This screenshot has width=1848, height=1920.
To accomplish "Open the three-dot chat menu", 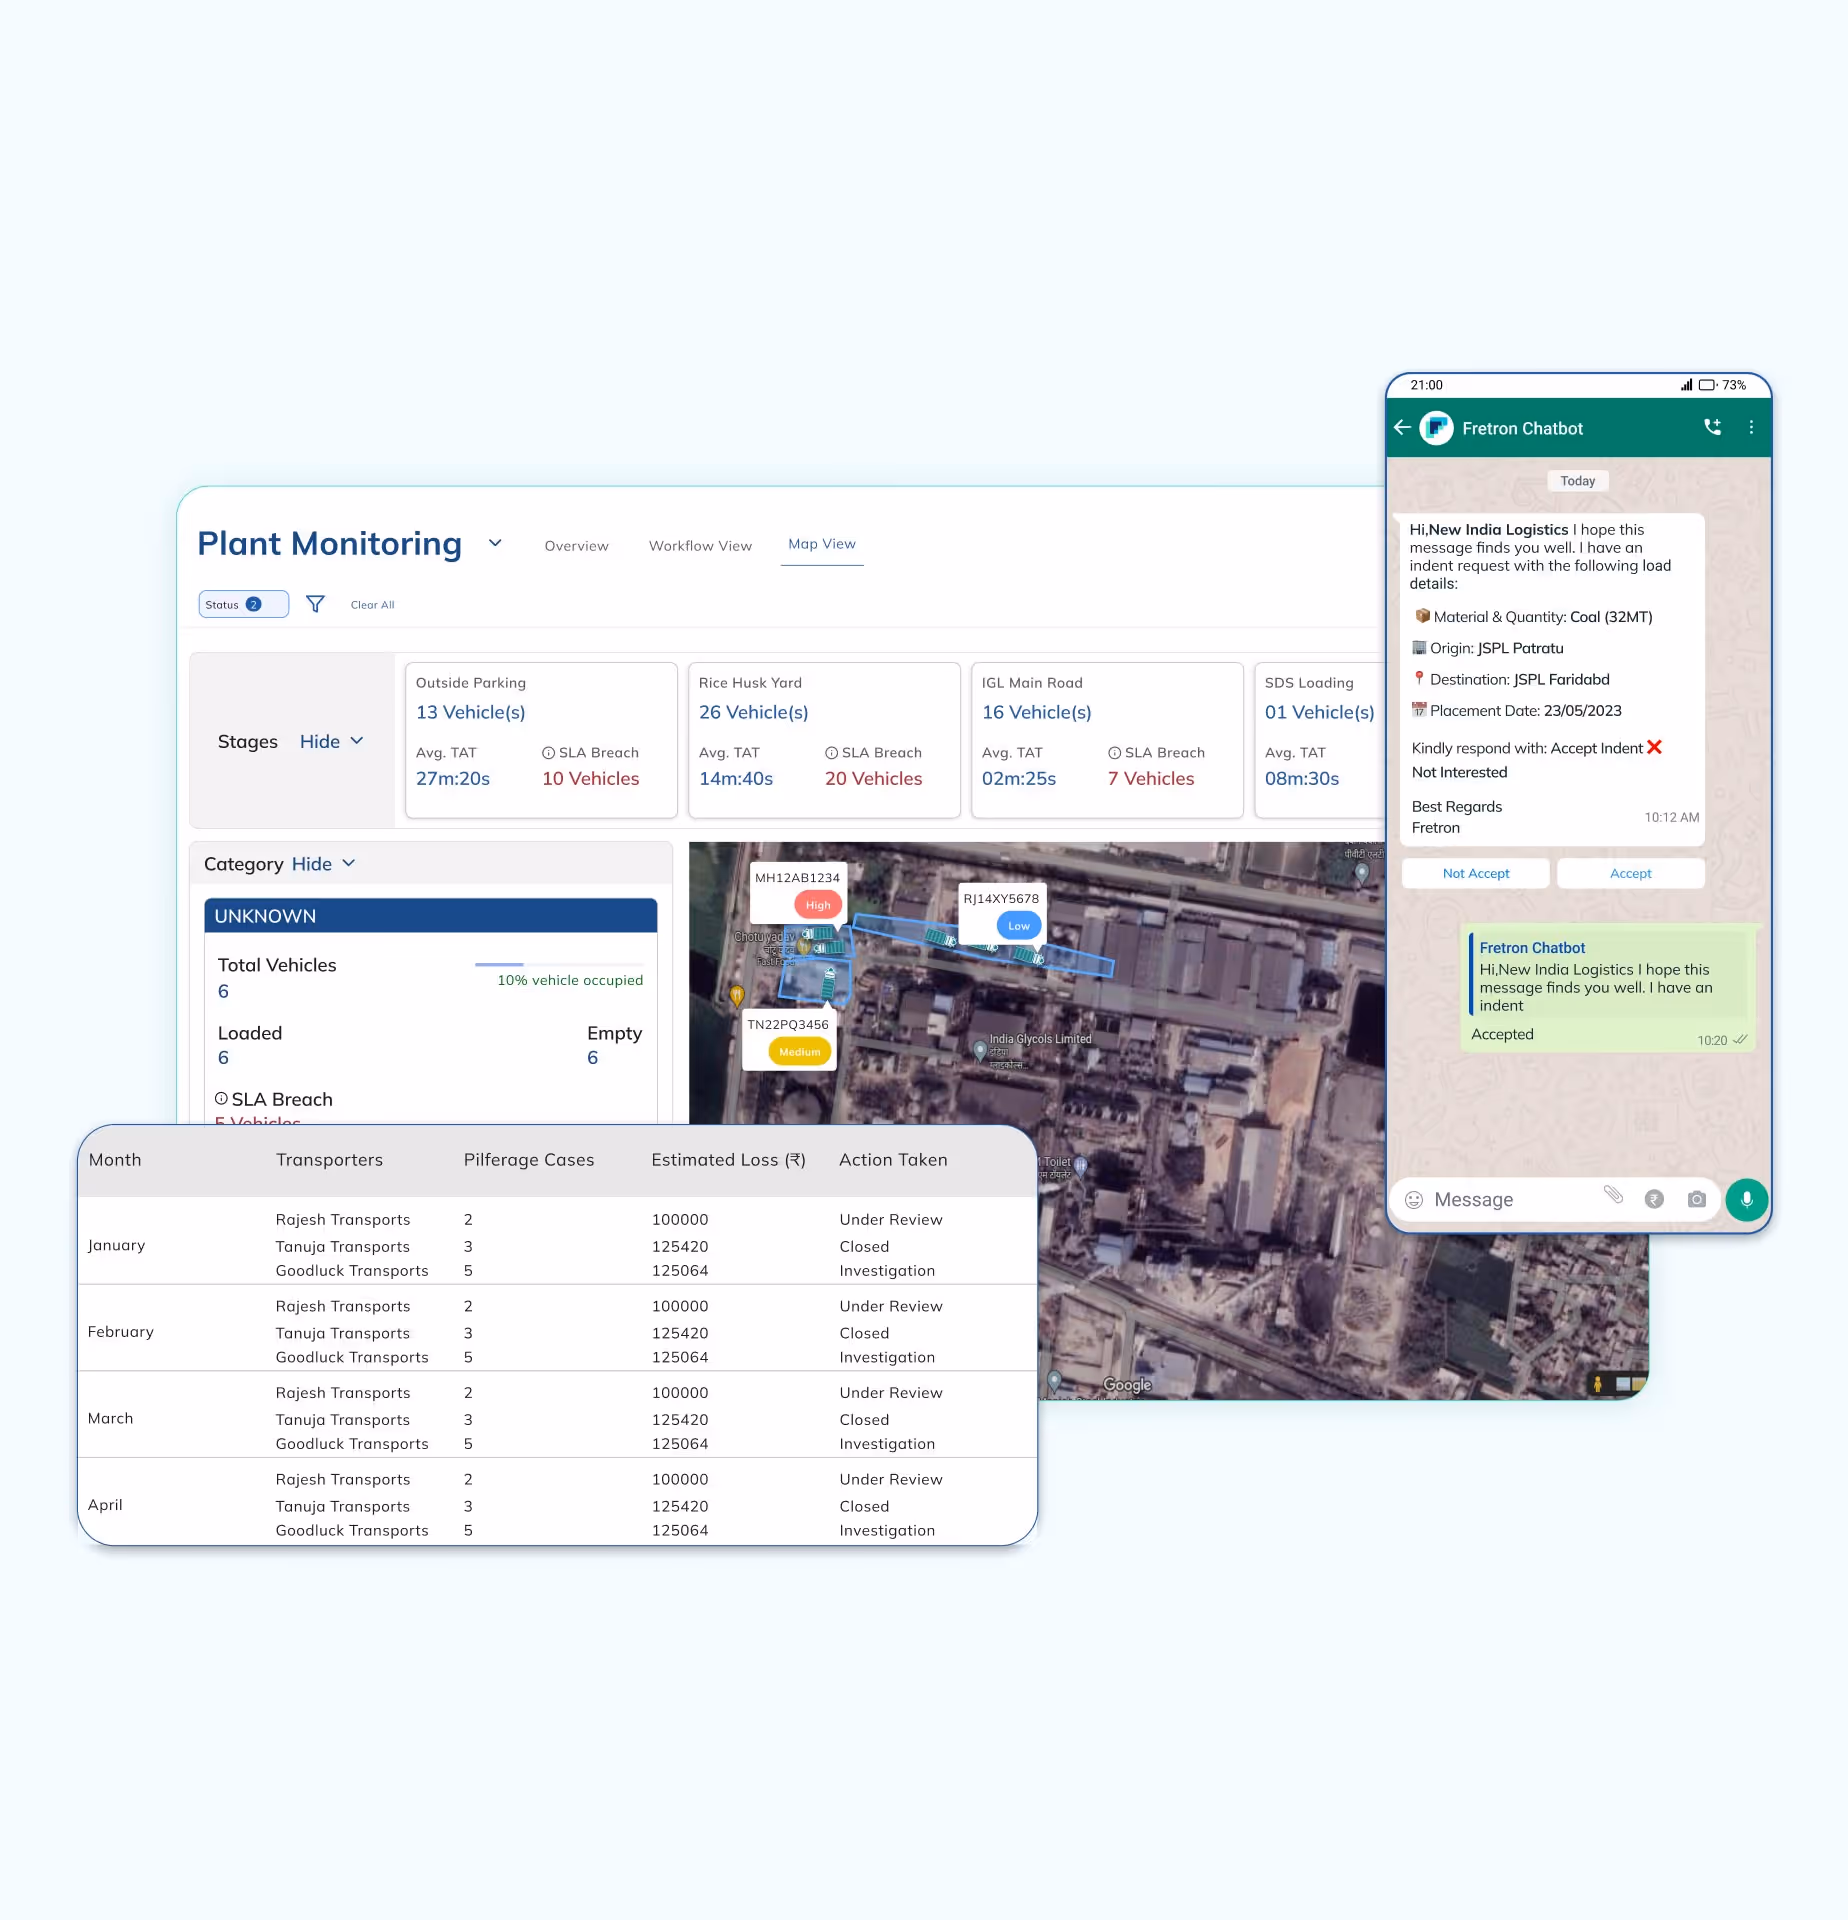I will click(x=1751, y=427).
